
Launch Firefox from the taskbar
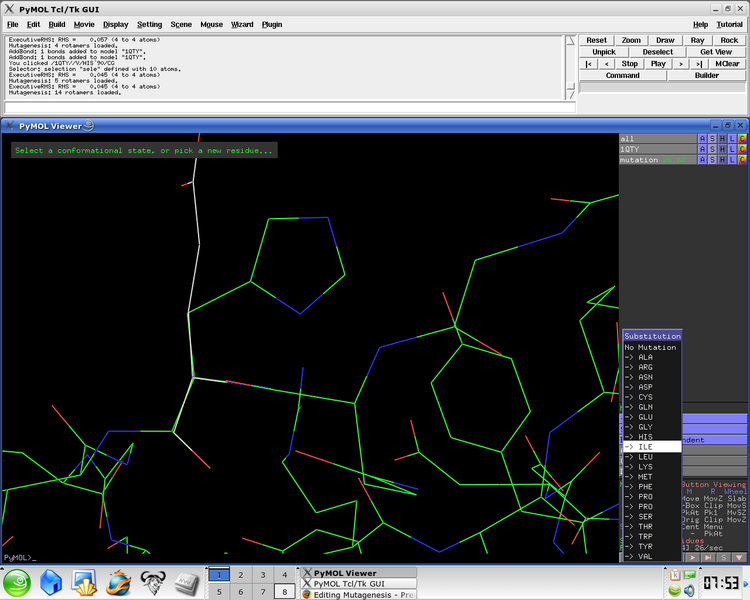[118, 582]
